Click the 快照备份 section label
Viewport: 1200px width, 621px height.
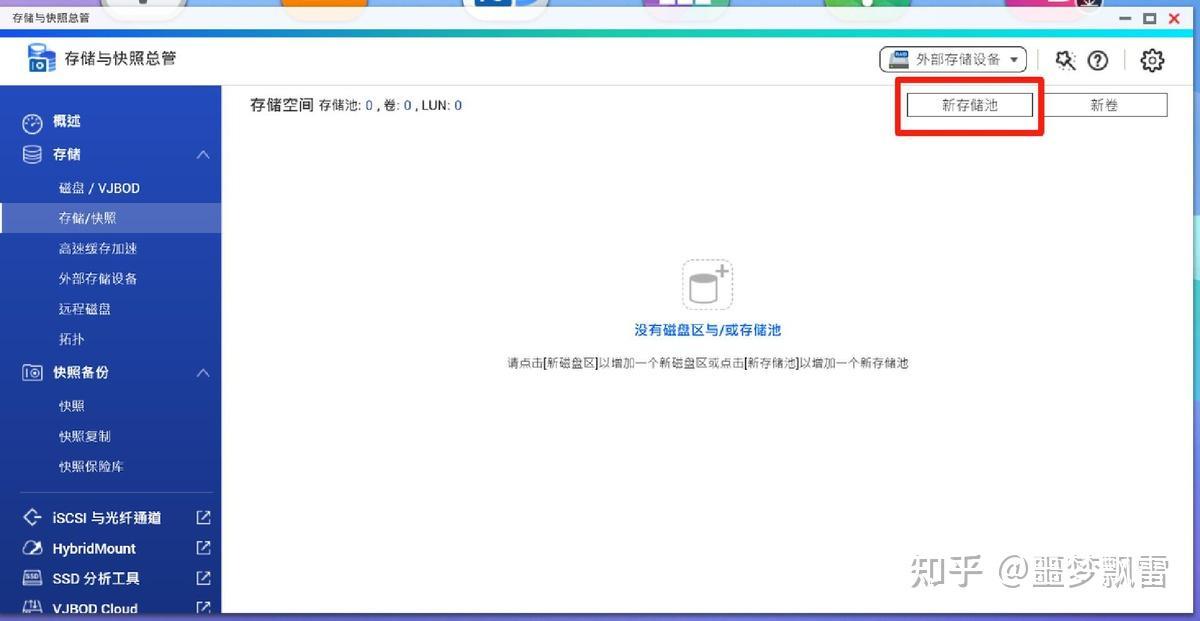(81, 373)
